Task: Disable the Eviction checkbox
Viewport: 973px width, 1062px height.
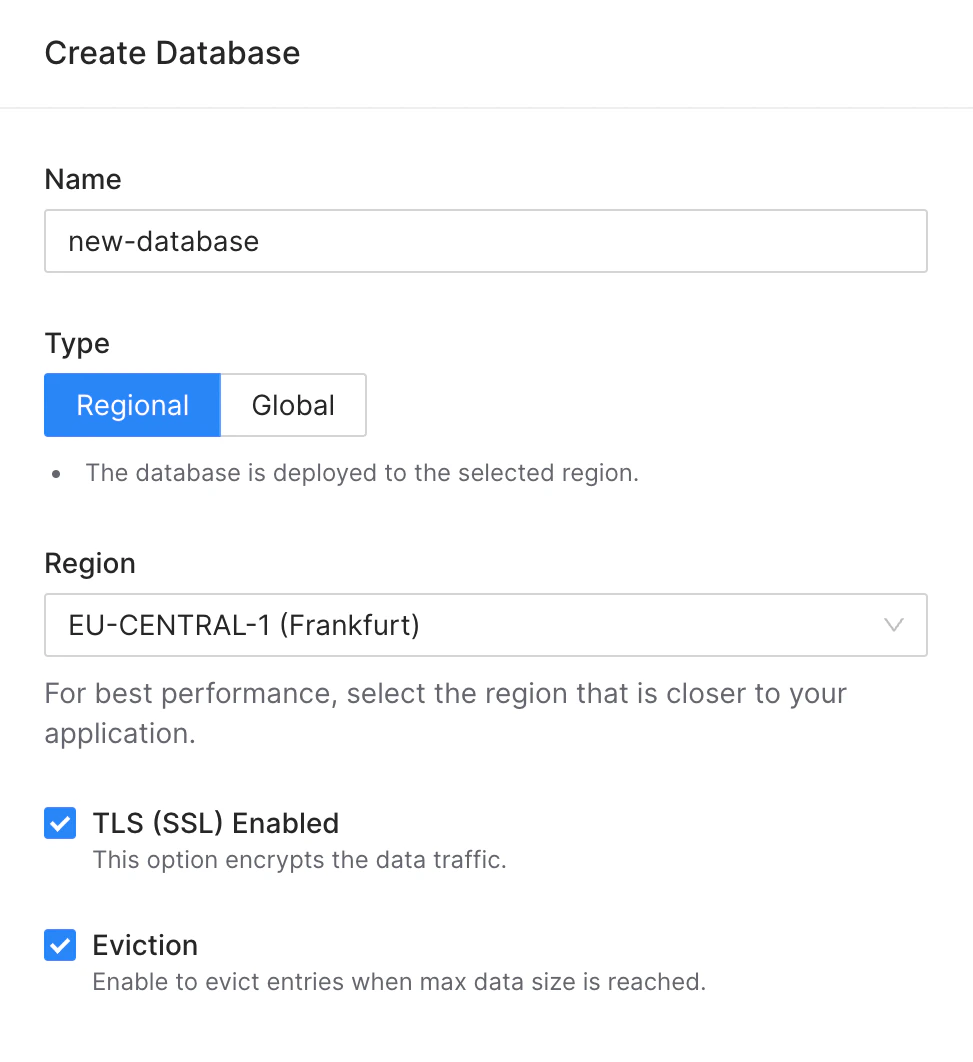Action: (x=60, y=946)
